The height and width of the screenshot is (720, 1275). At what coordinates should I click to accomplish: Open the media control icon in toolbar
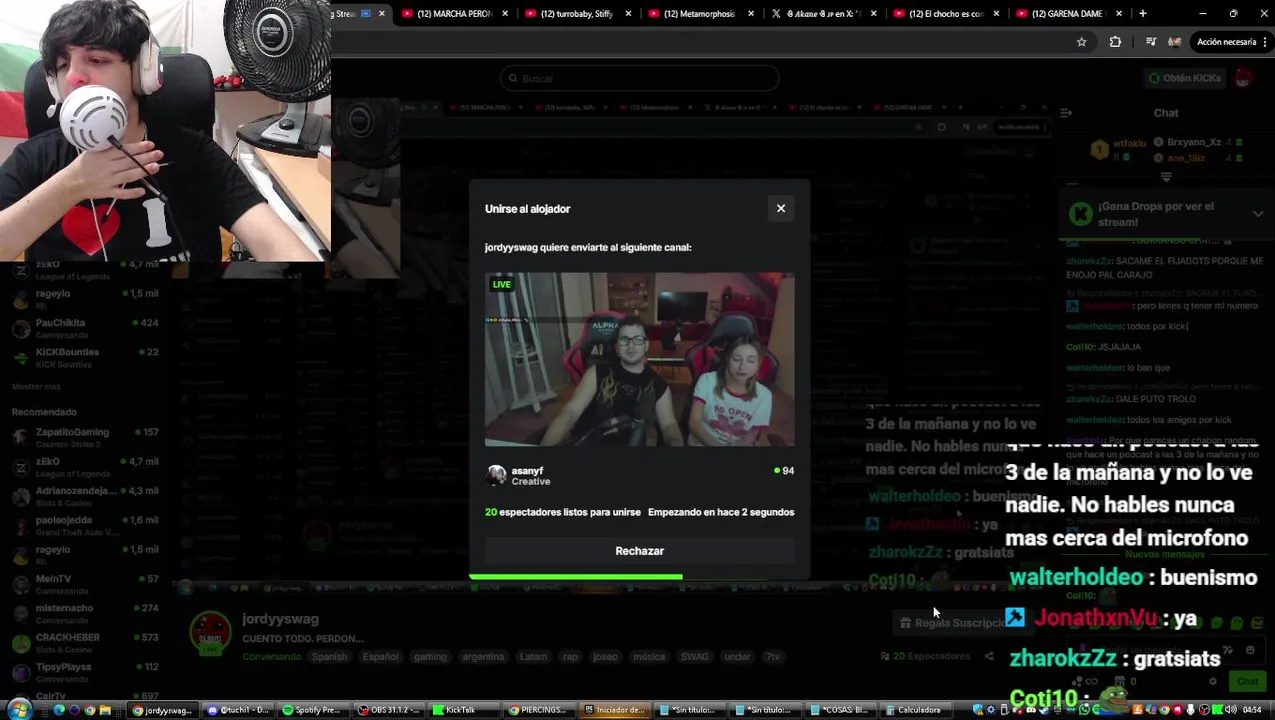[1150, 42]
